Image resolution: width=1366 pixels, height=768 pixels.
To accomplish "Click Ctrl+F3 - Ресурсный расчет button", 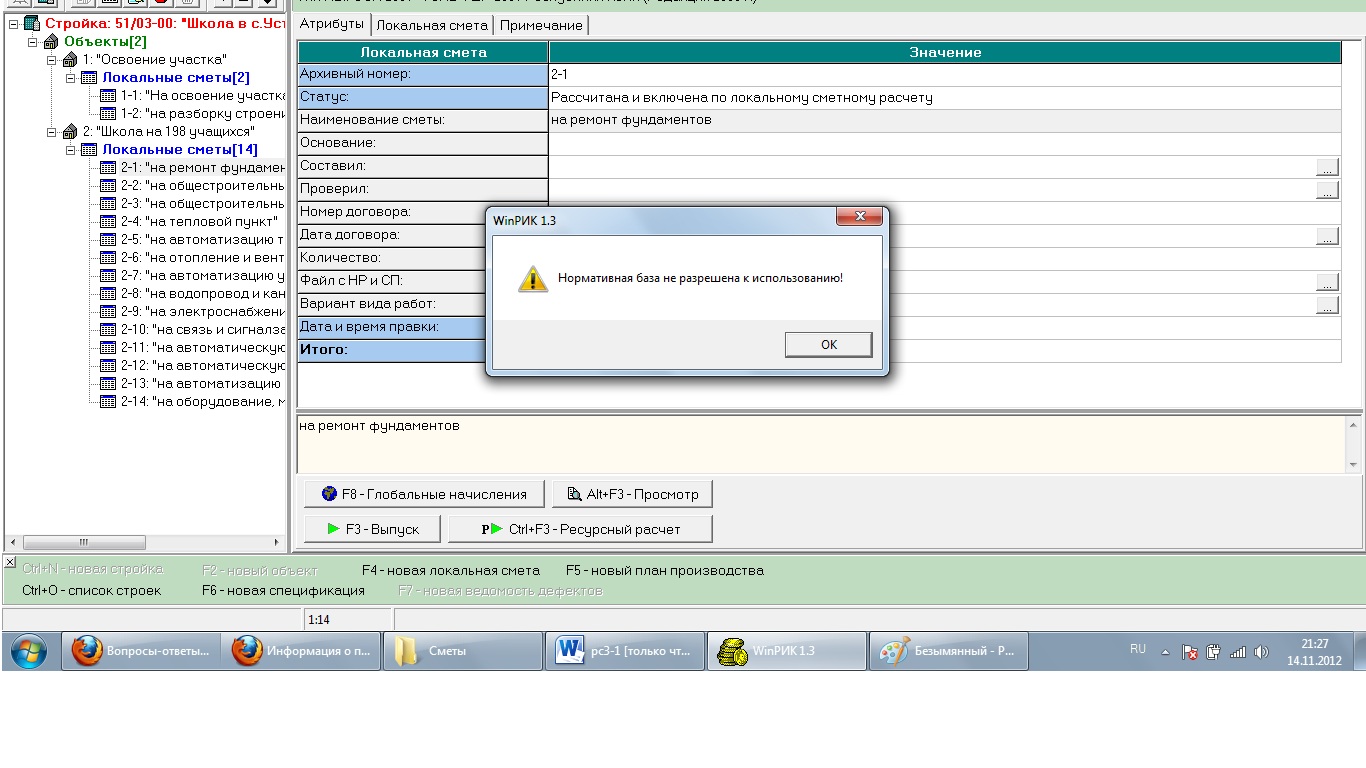I will pos(581,529).
